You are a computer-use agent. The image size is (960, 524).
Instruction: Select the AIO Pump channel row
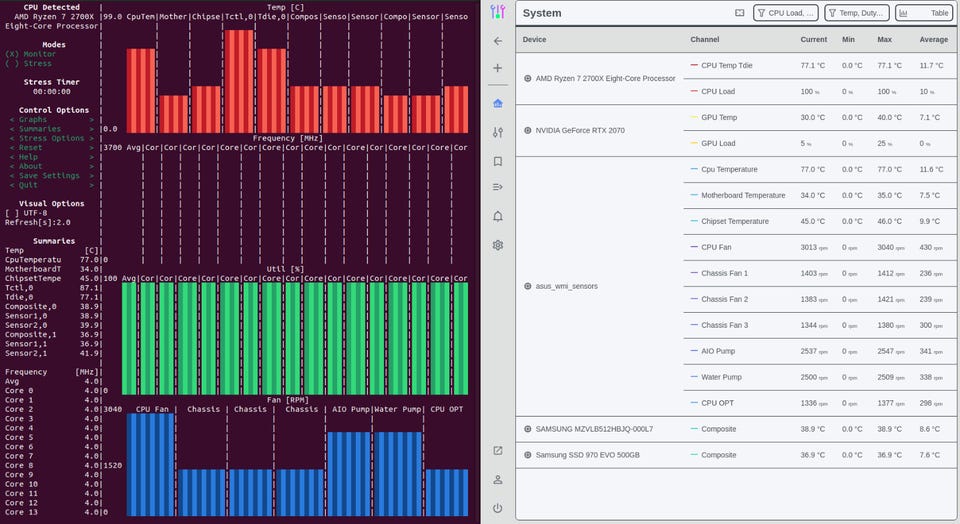[820, 351]
